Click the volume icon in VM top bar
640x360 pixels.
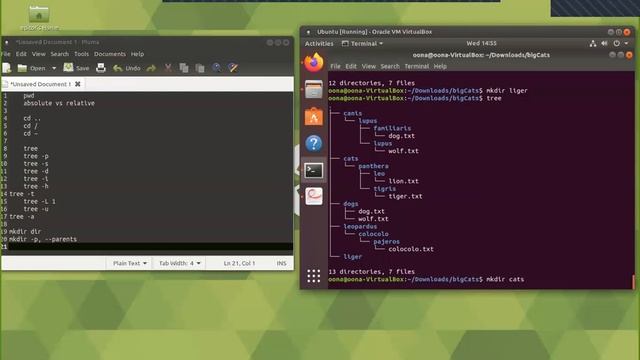604,43
